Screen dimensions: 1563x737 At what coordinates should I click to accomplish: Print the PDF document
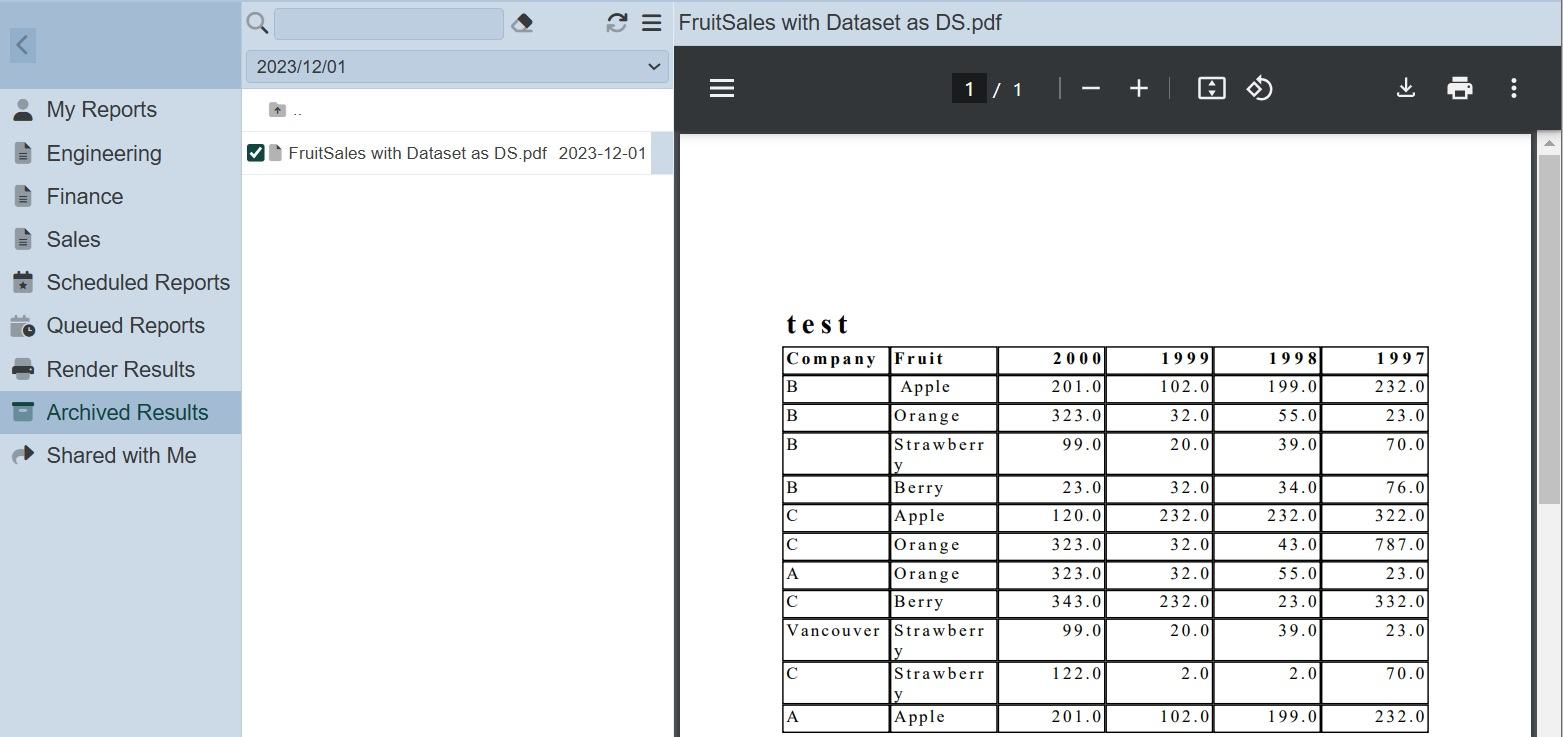1460,89
